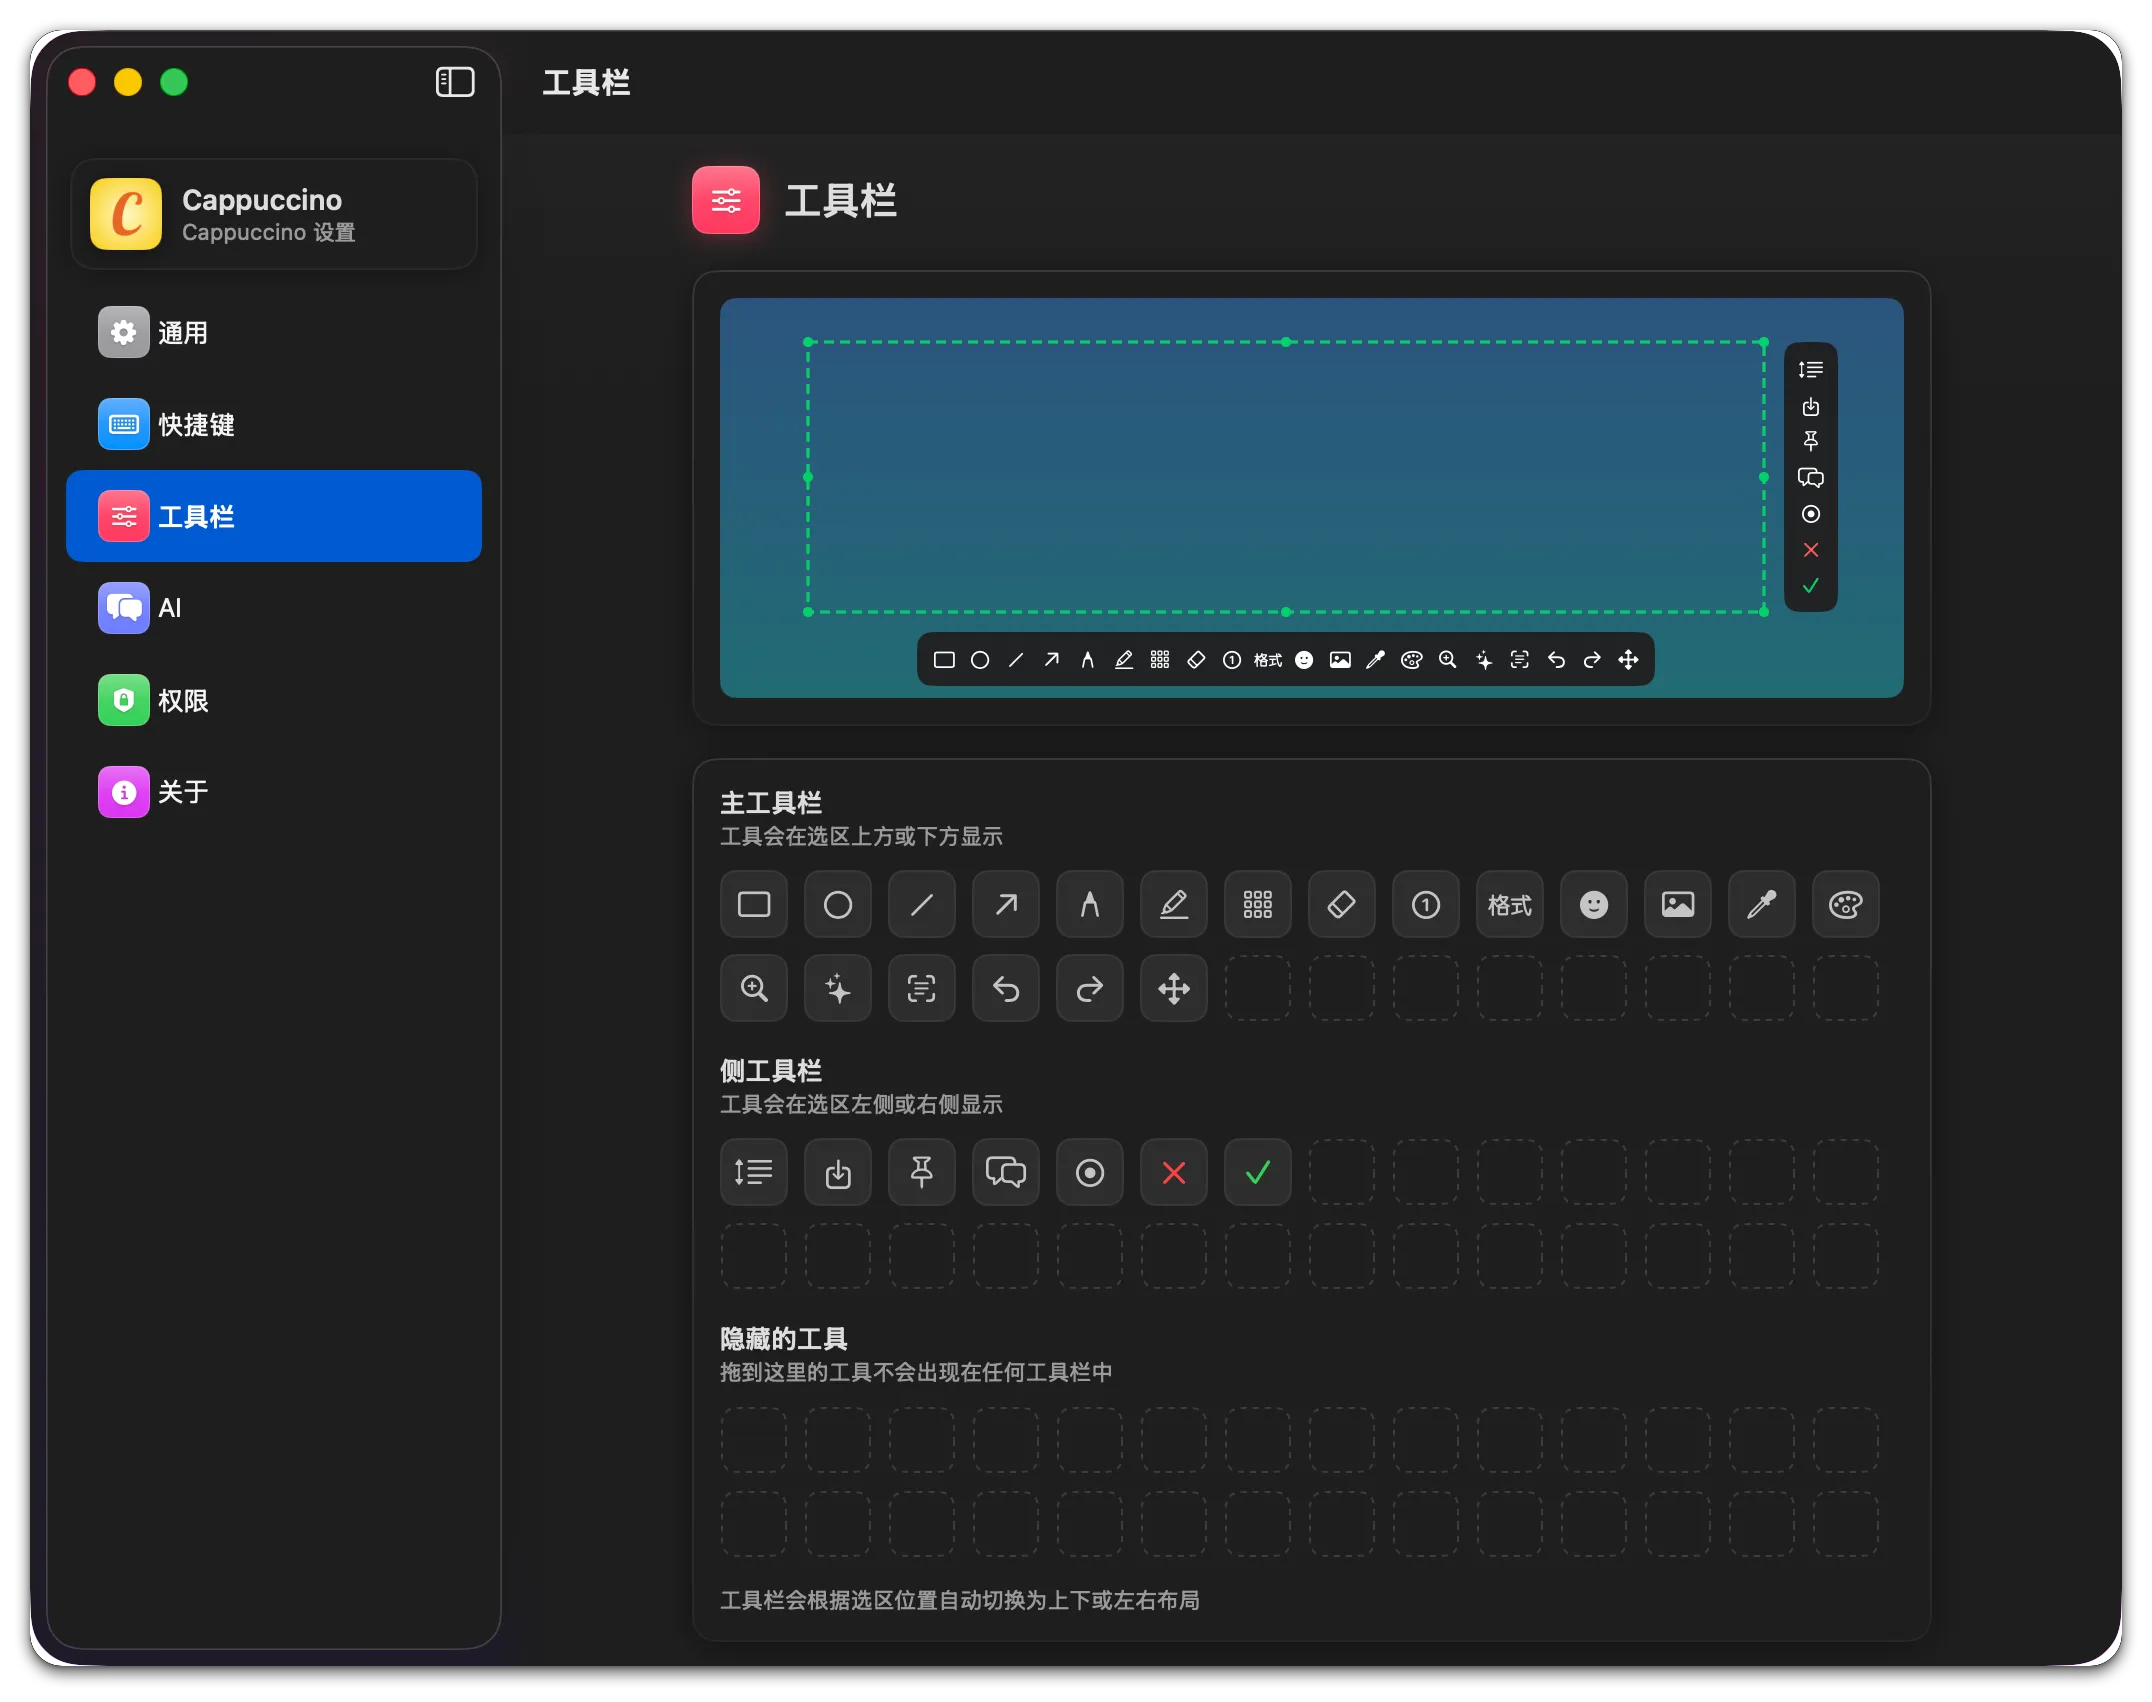This screenshot has width=2152, height=1702.
Task: Click the 侧工具栏 section heading
Action: point(771,1071)
